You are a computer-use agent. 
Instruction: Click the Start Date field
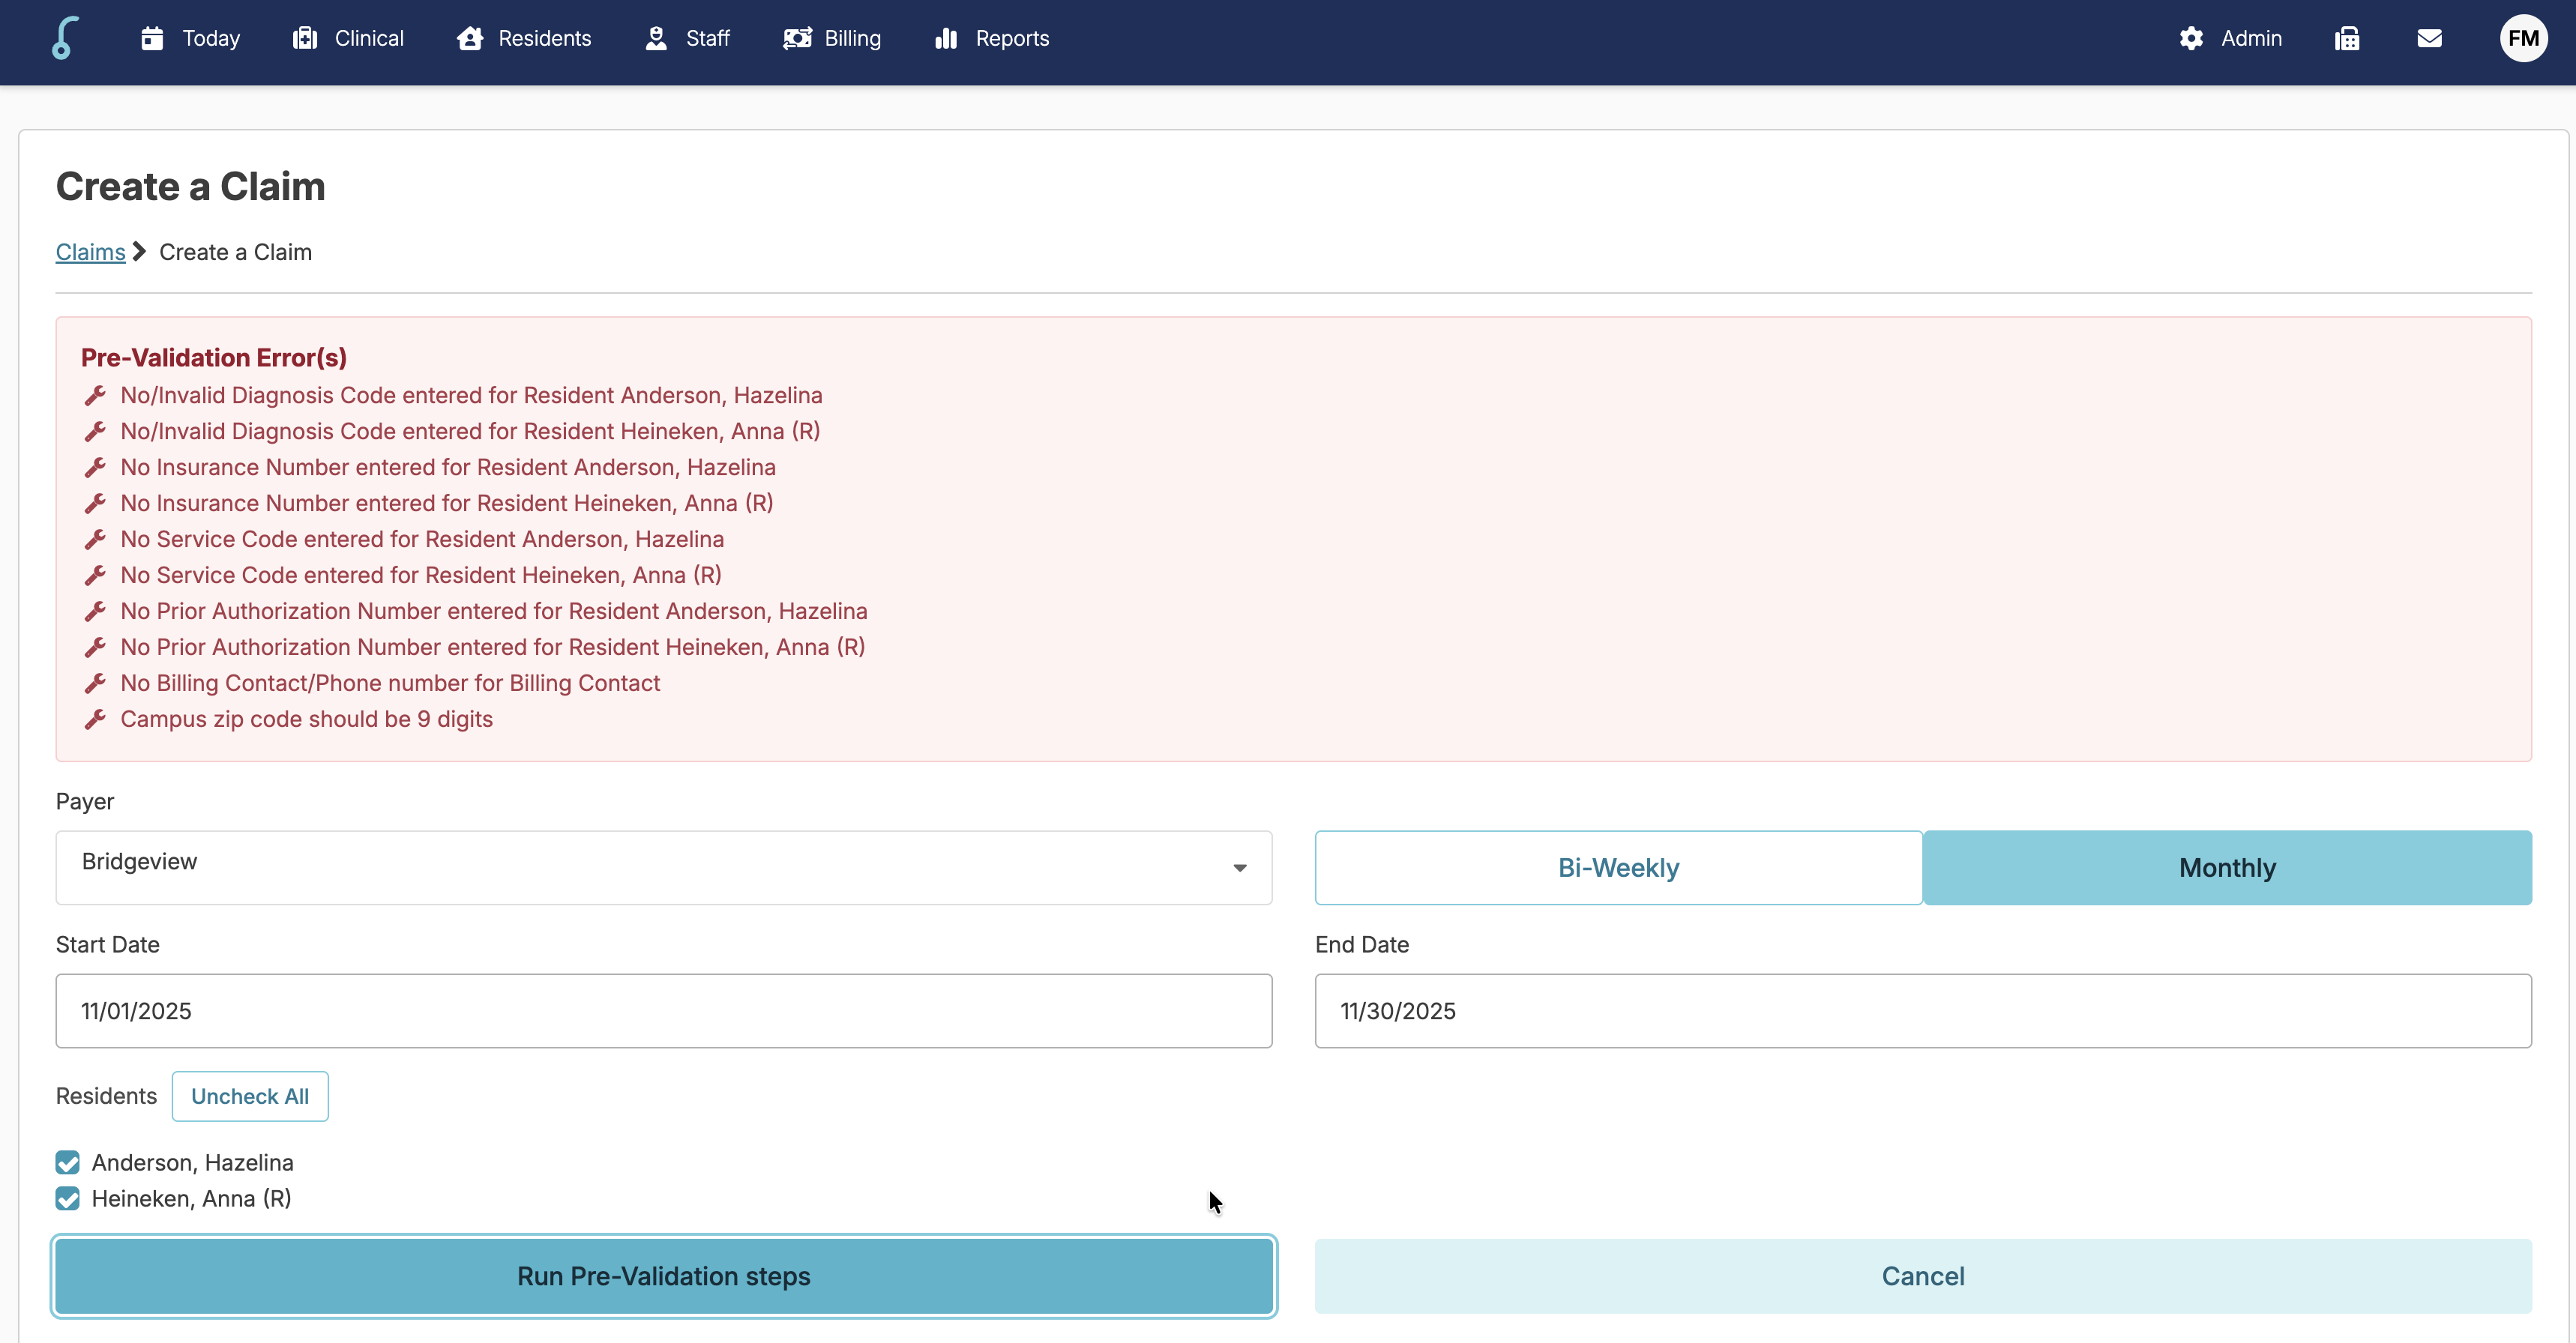tap(663, 1010)
